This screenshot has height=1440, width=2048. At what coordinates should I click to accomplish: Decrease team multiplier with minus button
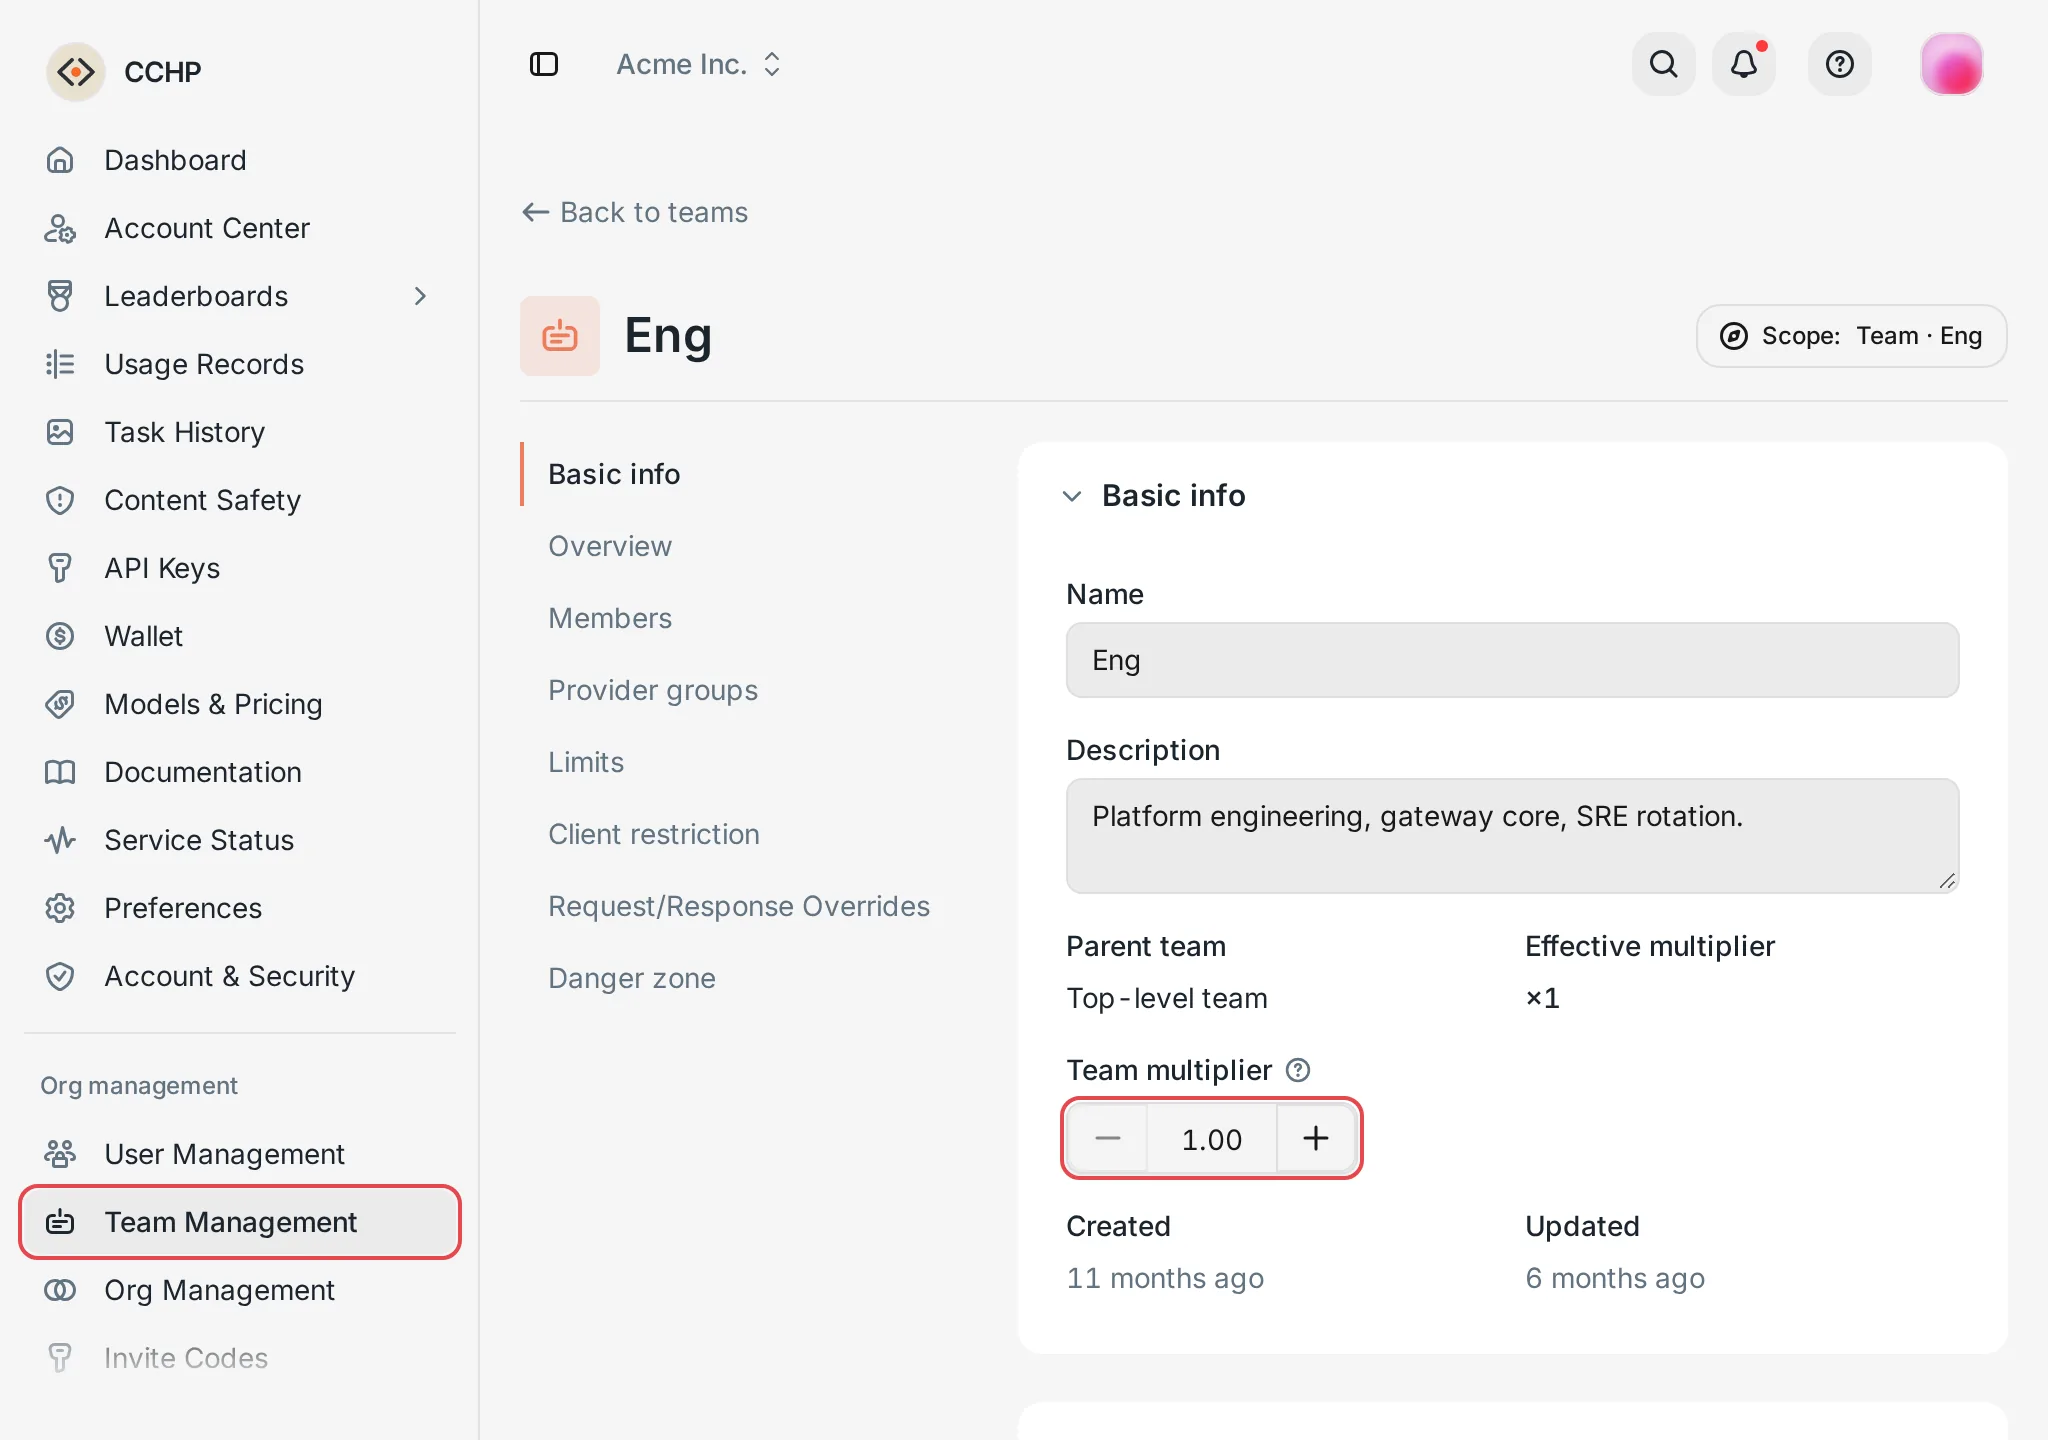click(x=1108, y=1138)
